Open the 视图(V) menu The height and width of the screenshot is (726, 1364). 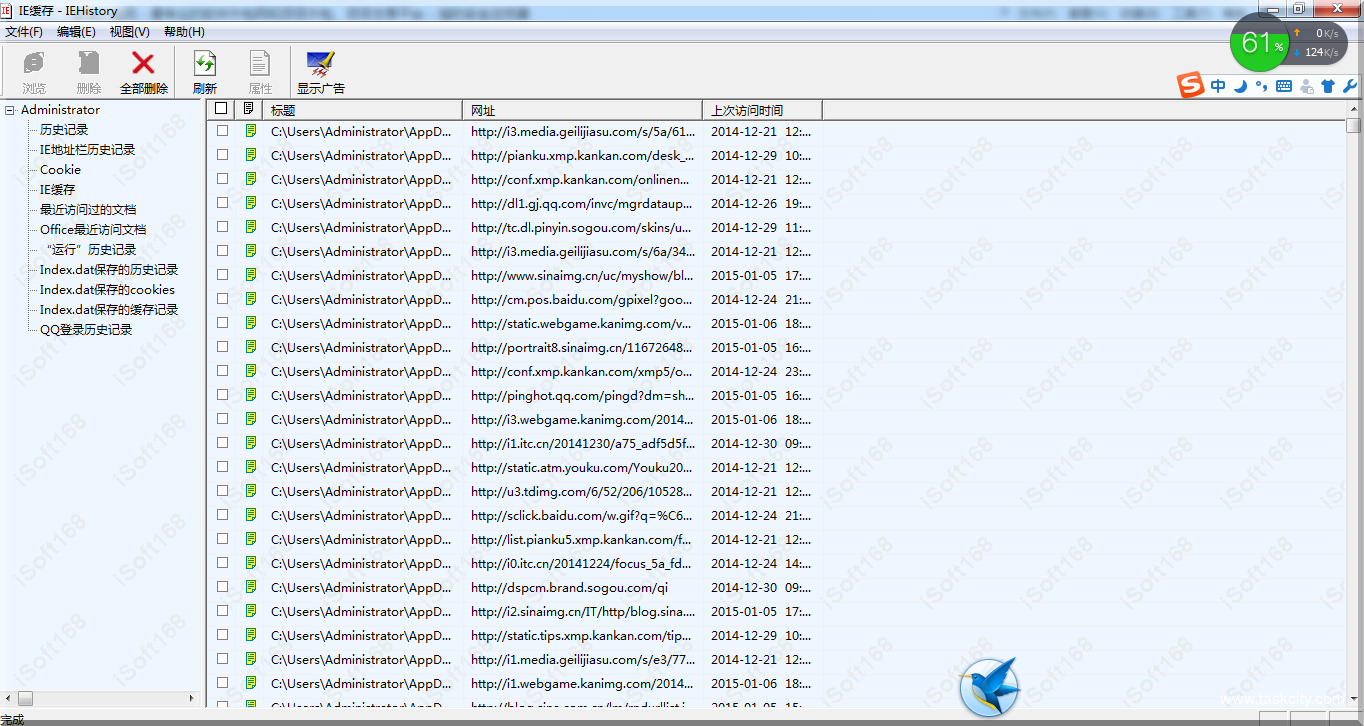tap(130, 32)
